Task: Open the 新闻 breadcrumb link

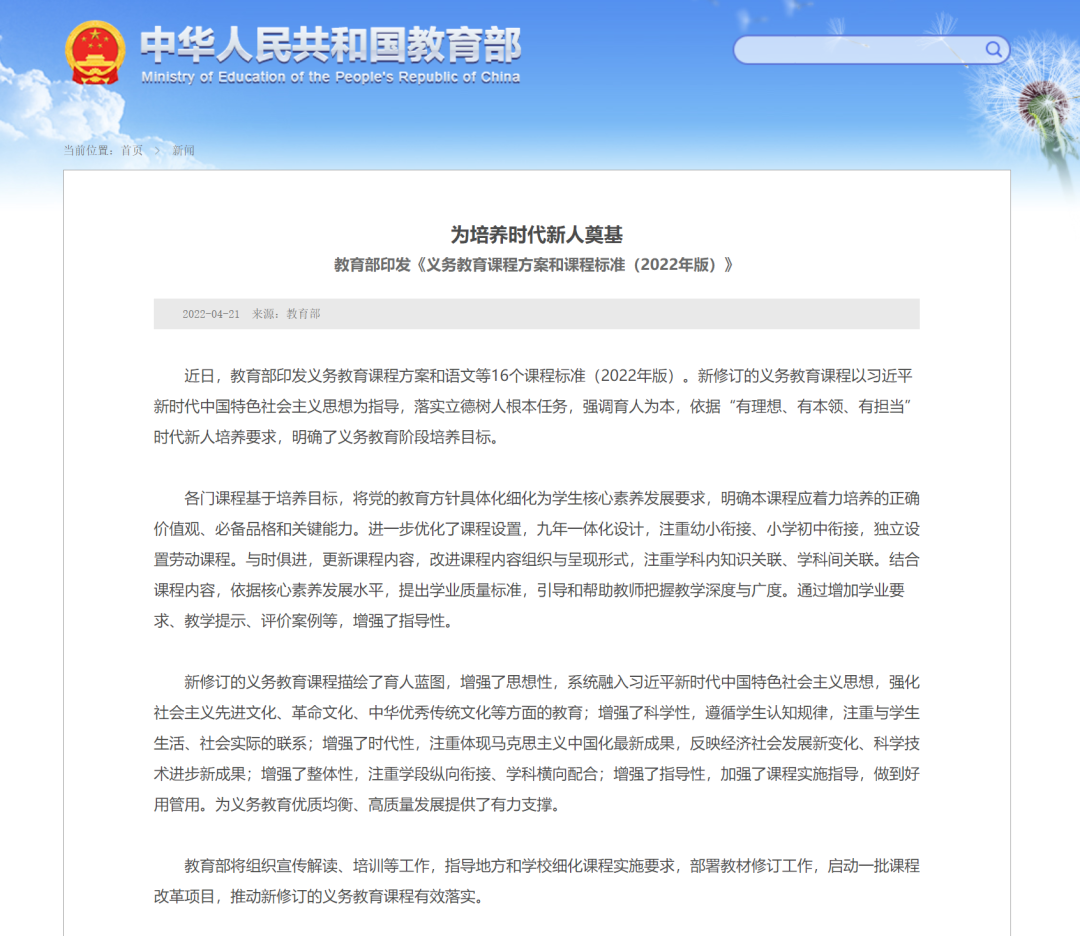Action: pos(183,150)
